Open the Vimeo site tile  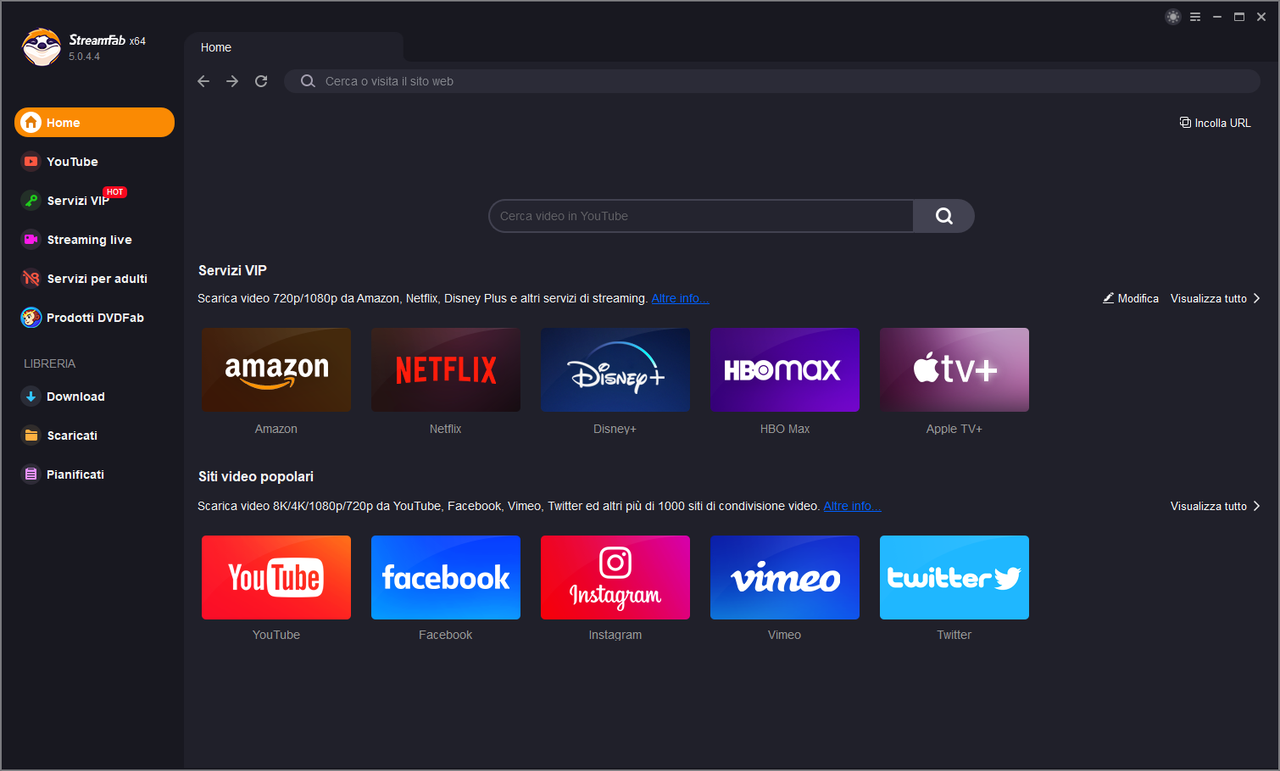pyautogui.click(x=784, y=577)
